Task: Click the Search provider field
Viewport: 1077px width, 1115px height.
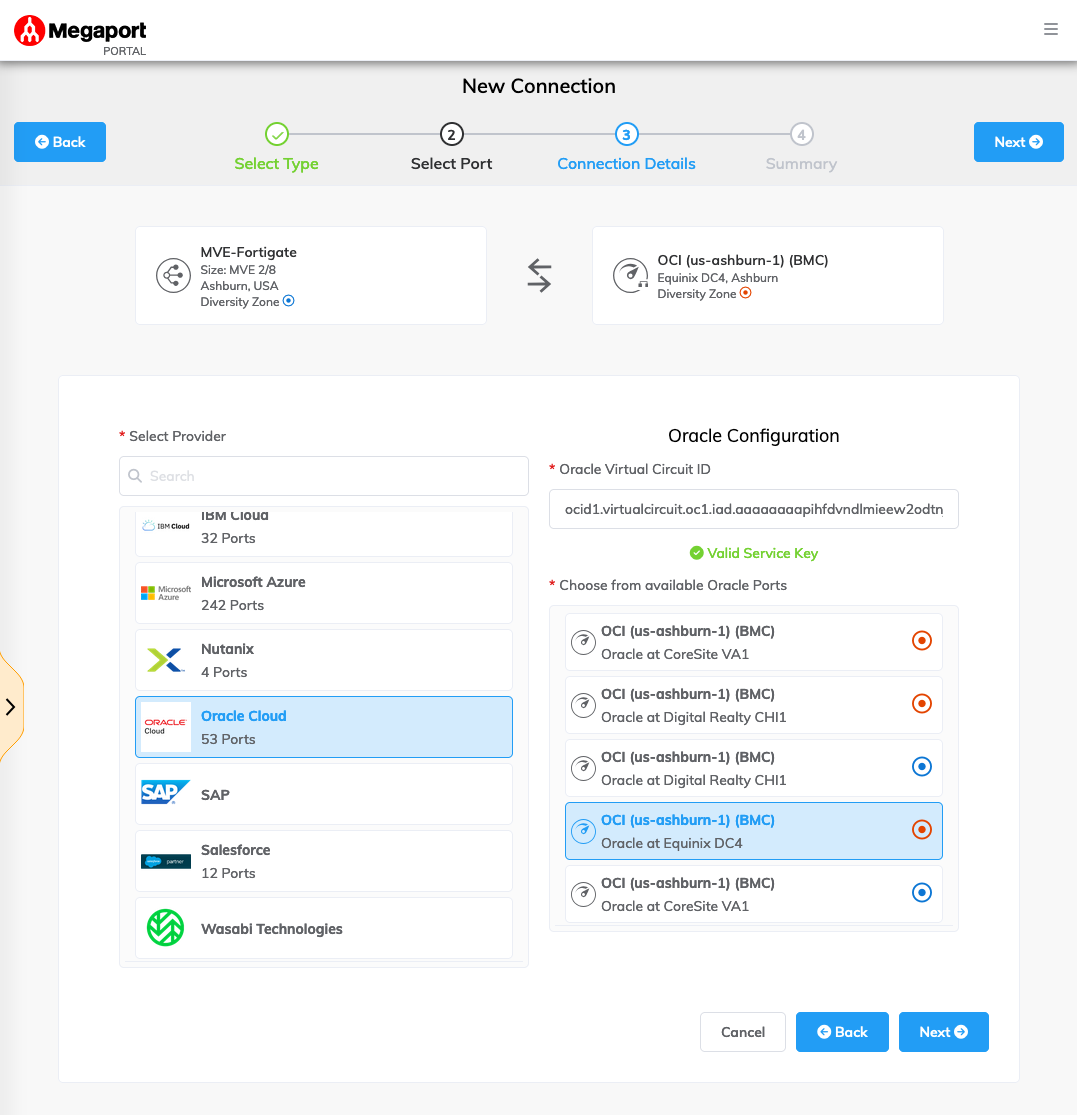Action: pyautogui.click(x=323, y=476)
